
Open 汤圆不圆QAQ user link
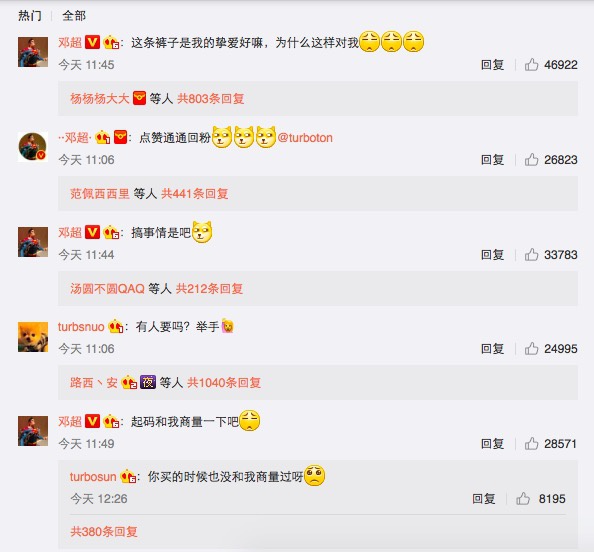pyautogui.click(x=107, y=289)
